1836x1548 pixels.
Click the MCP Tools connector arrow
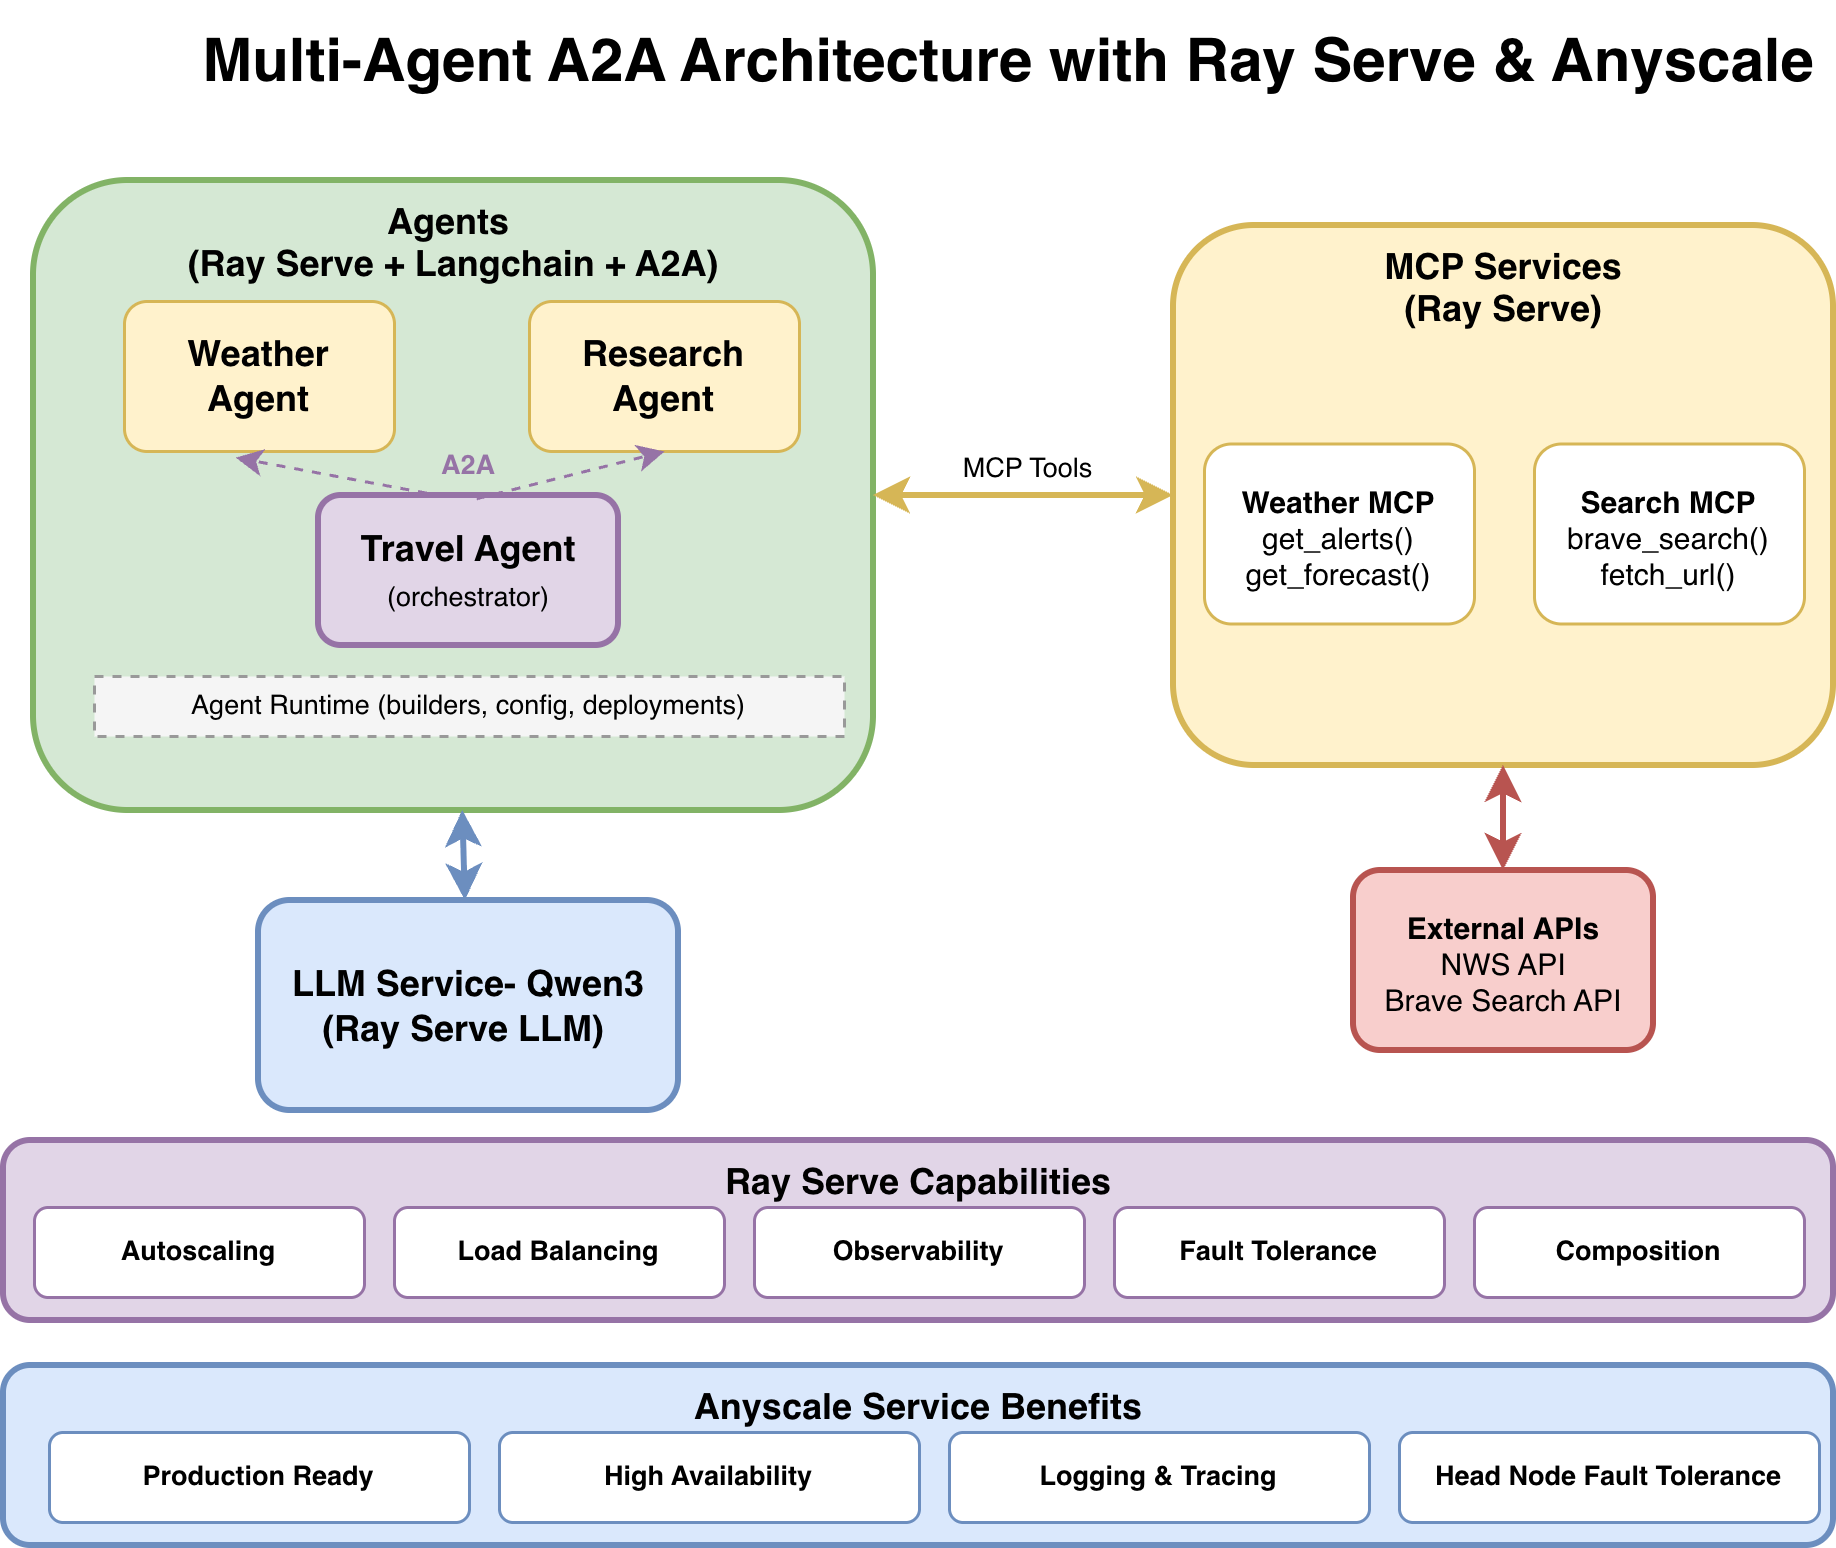click(1026, 495)
